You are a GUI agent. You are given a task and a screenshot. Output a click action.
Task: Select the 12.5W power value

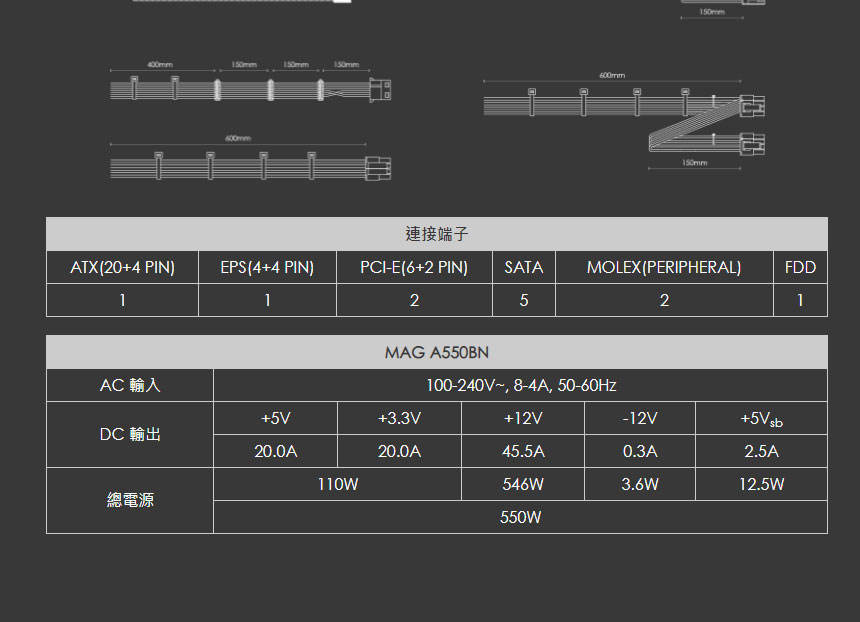761,484
